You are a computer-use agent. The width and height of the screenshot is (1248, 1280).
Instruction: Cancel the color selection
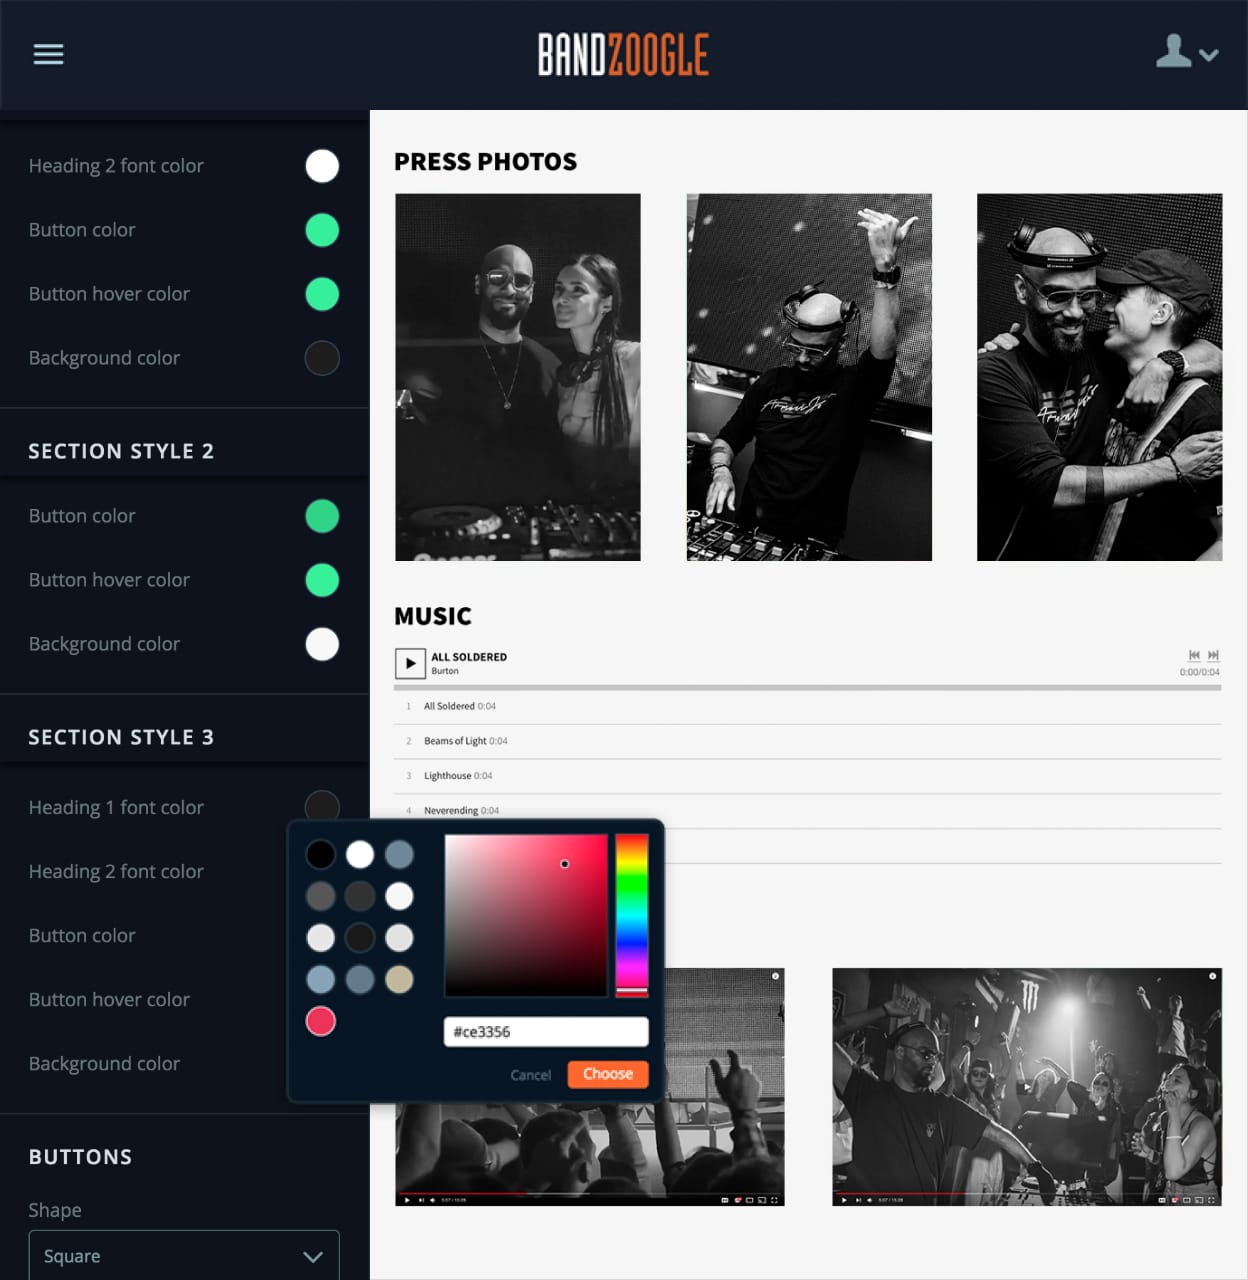531,1074
